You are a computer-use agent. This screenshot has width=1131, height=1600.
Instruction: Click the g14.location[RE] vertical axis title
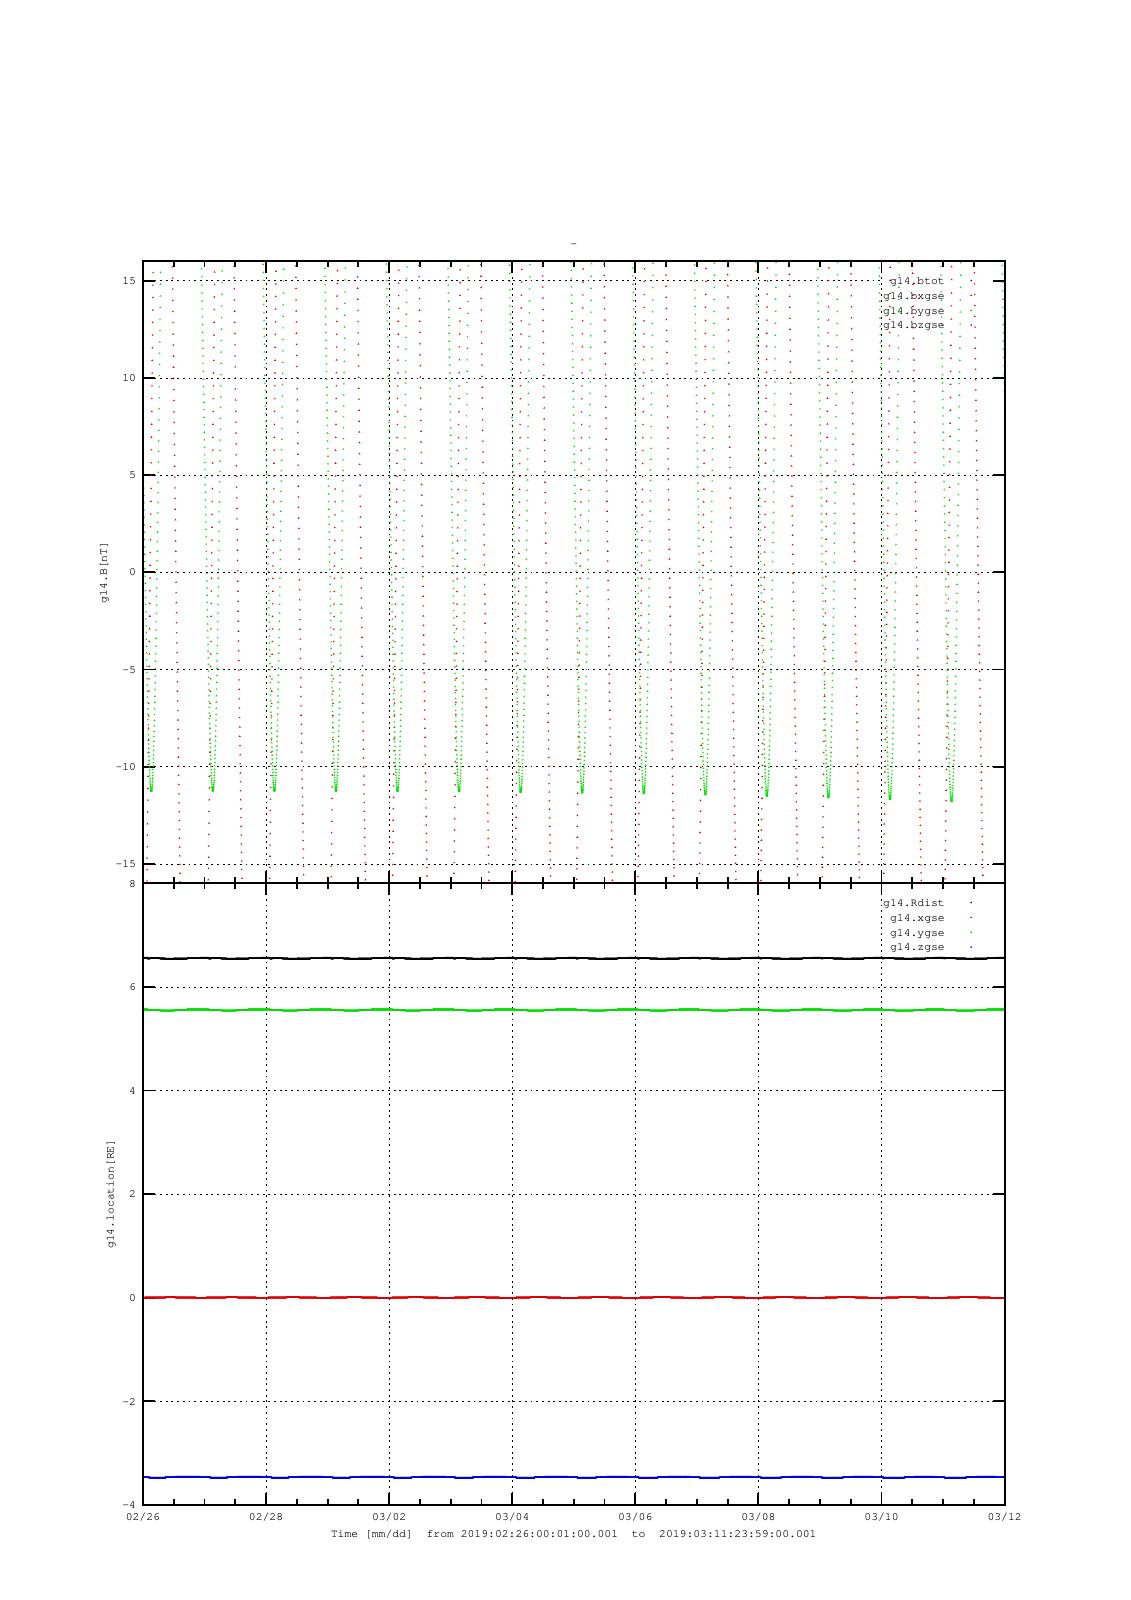tap(112, 1193)
